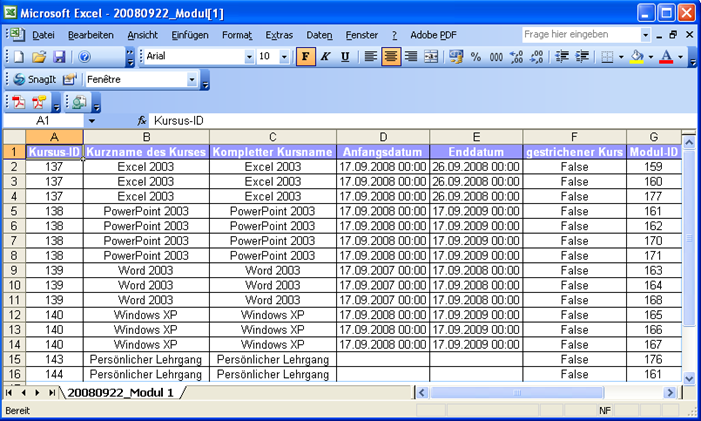Image resolution: width=701 pixels, height=421 pixels.
Task: Click the help question mark toolbar icon
Action: (x=85, y=57)
